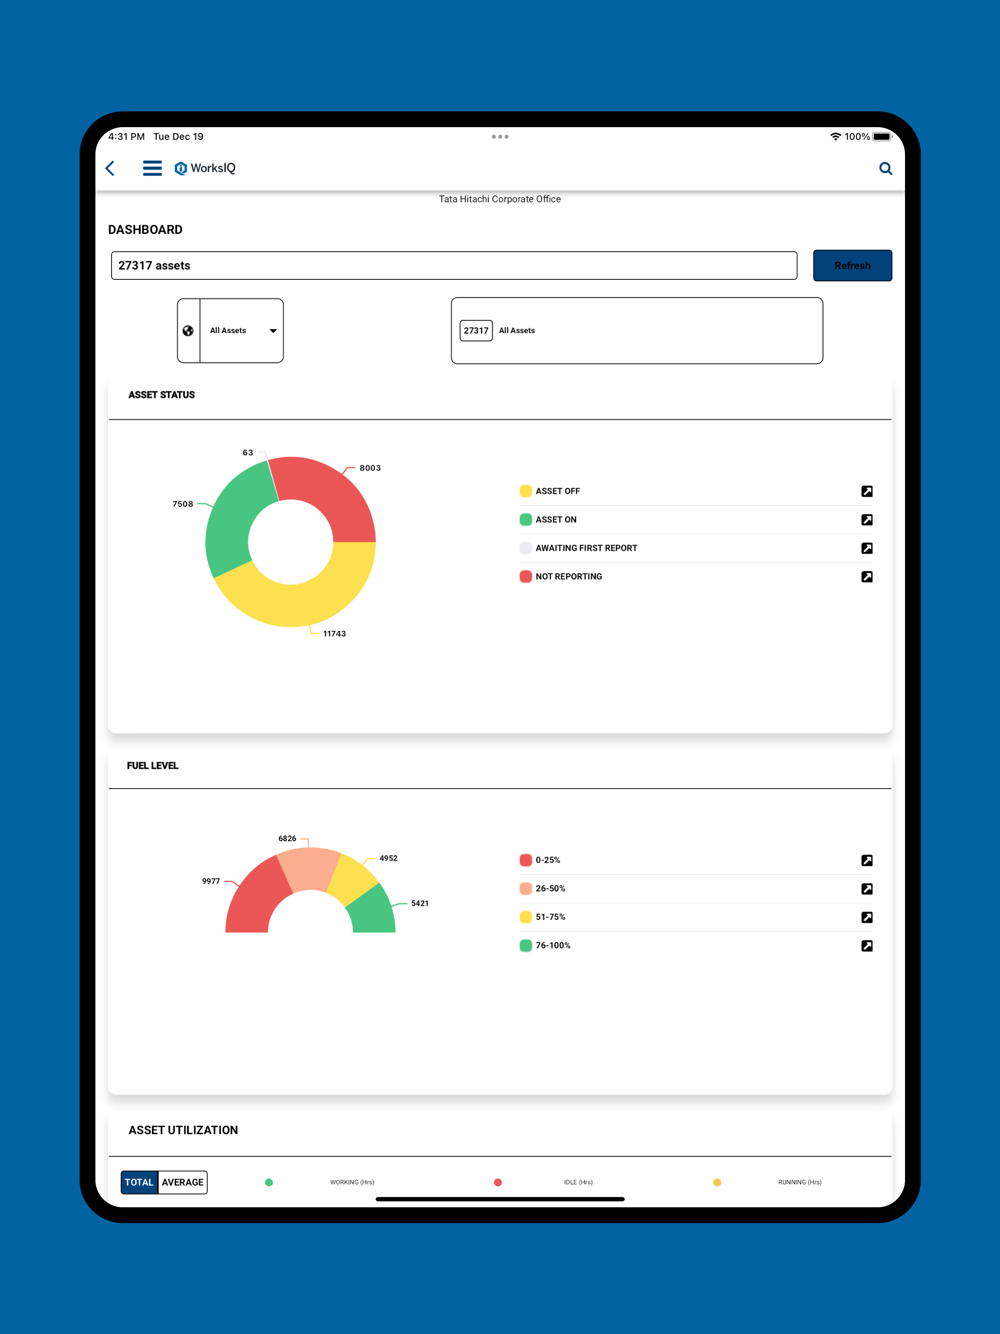Click the WORKING (Hrs) label
This screenshot has height=1334, width=1000.
click(352, 1182)
